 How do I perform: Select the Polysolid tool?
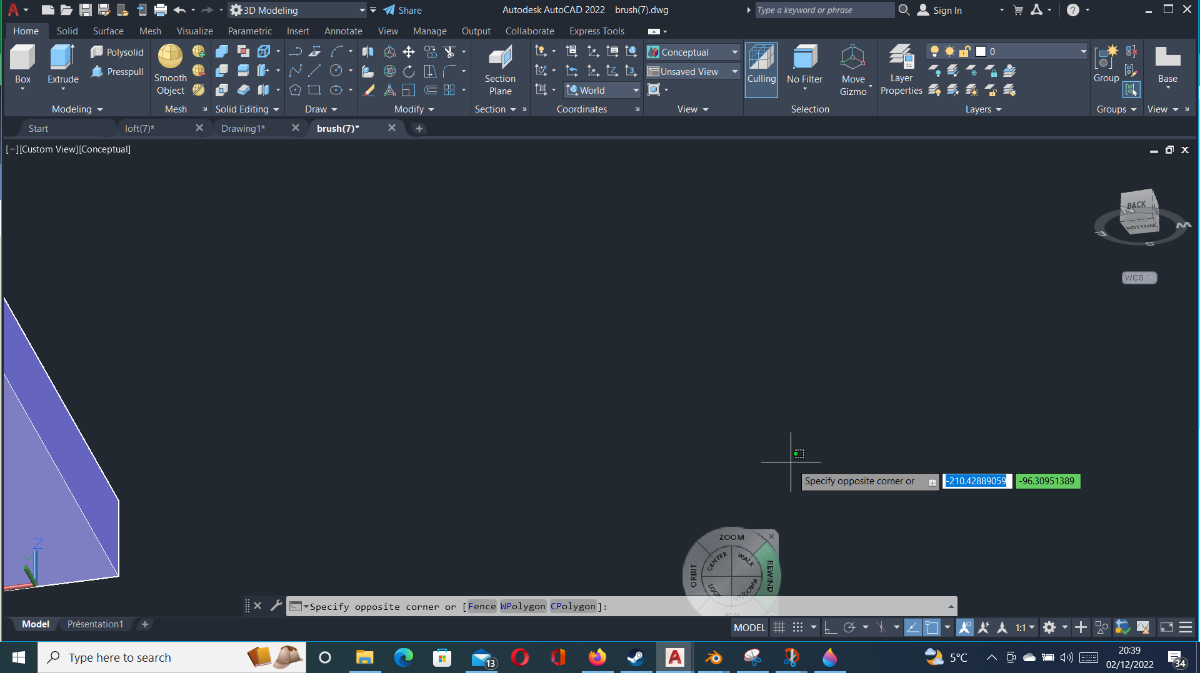[117, 52]
